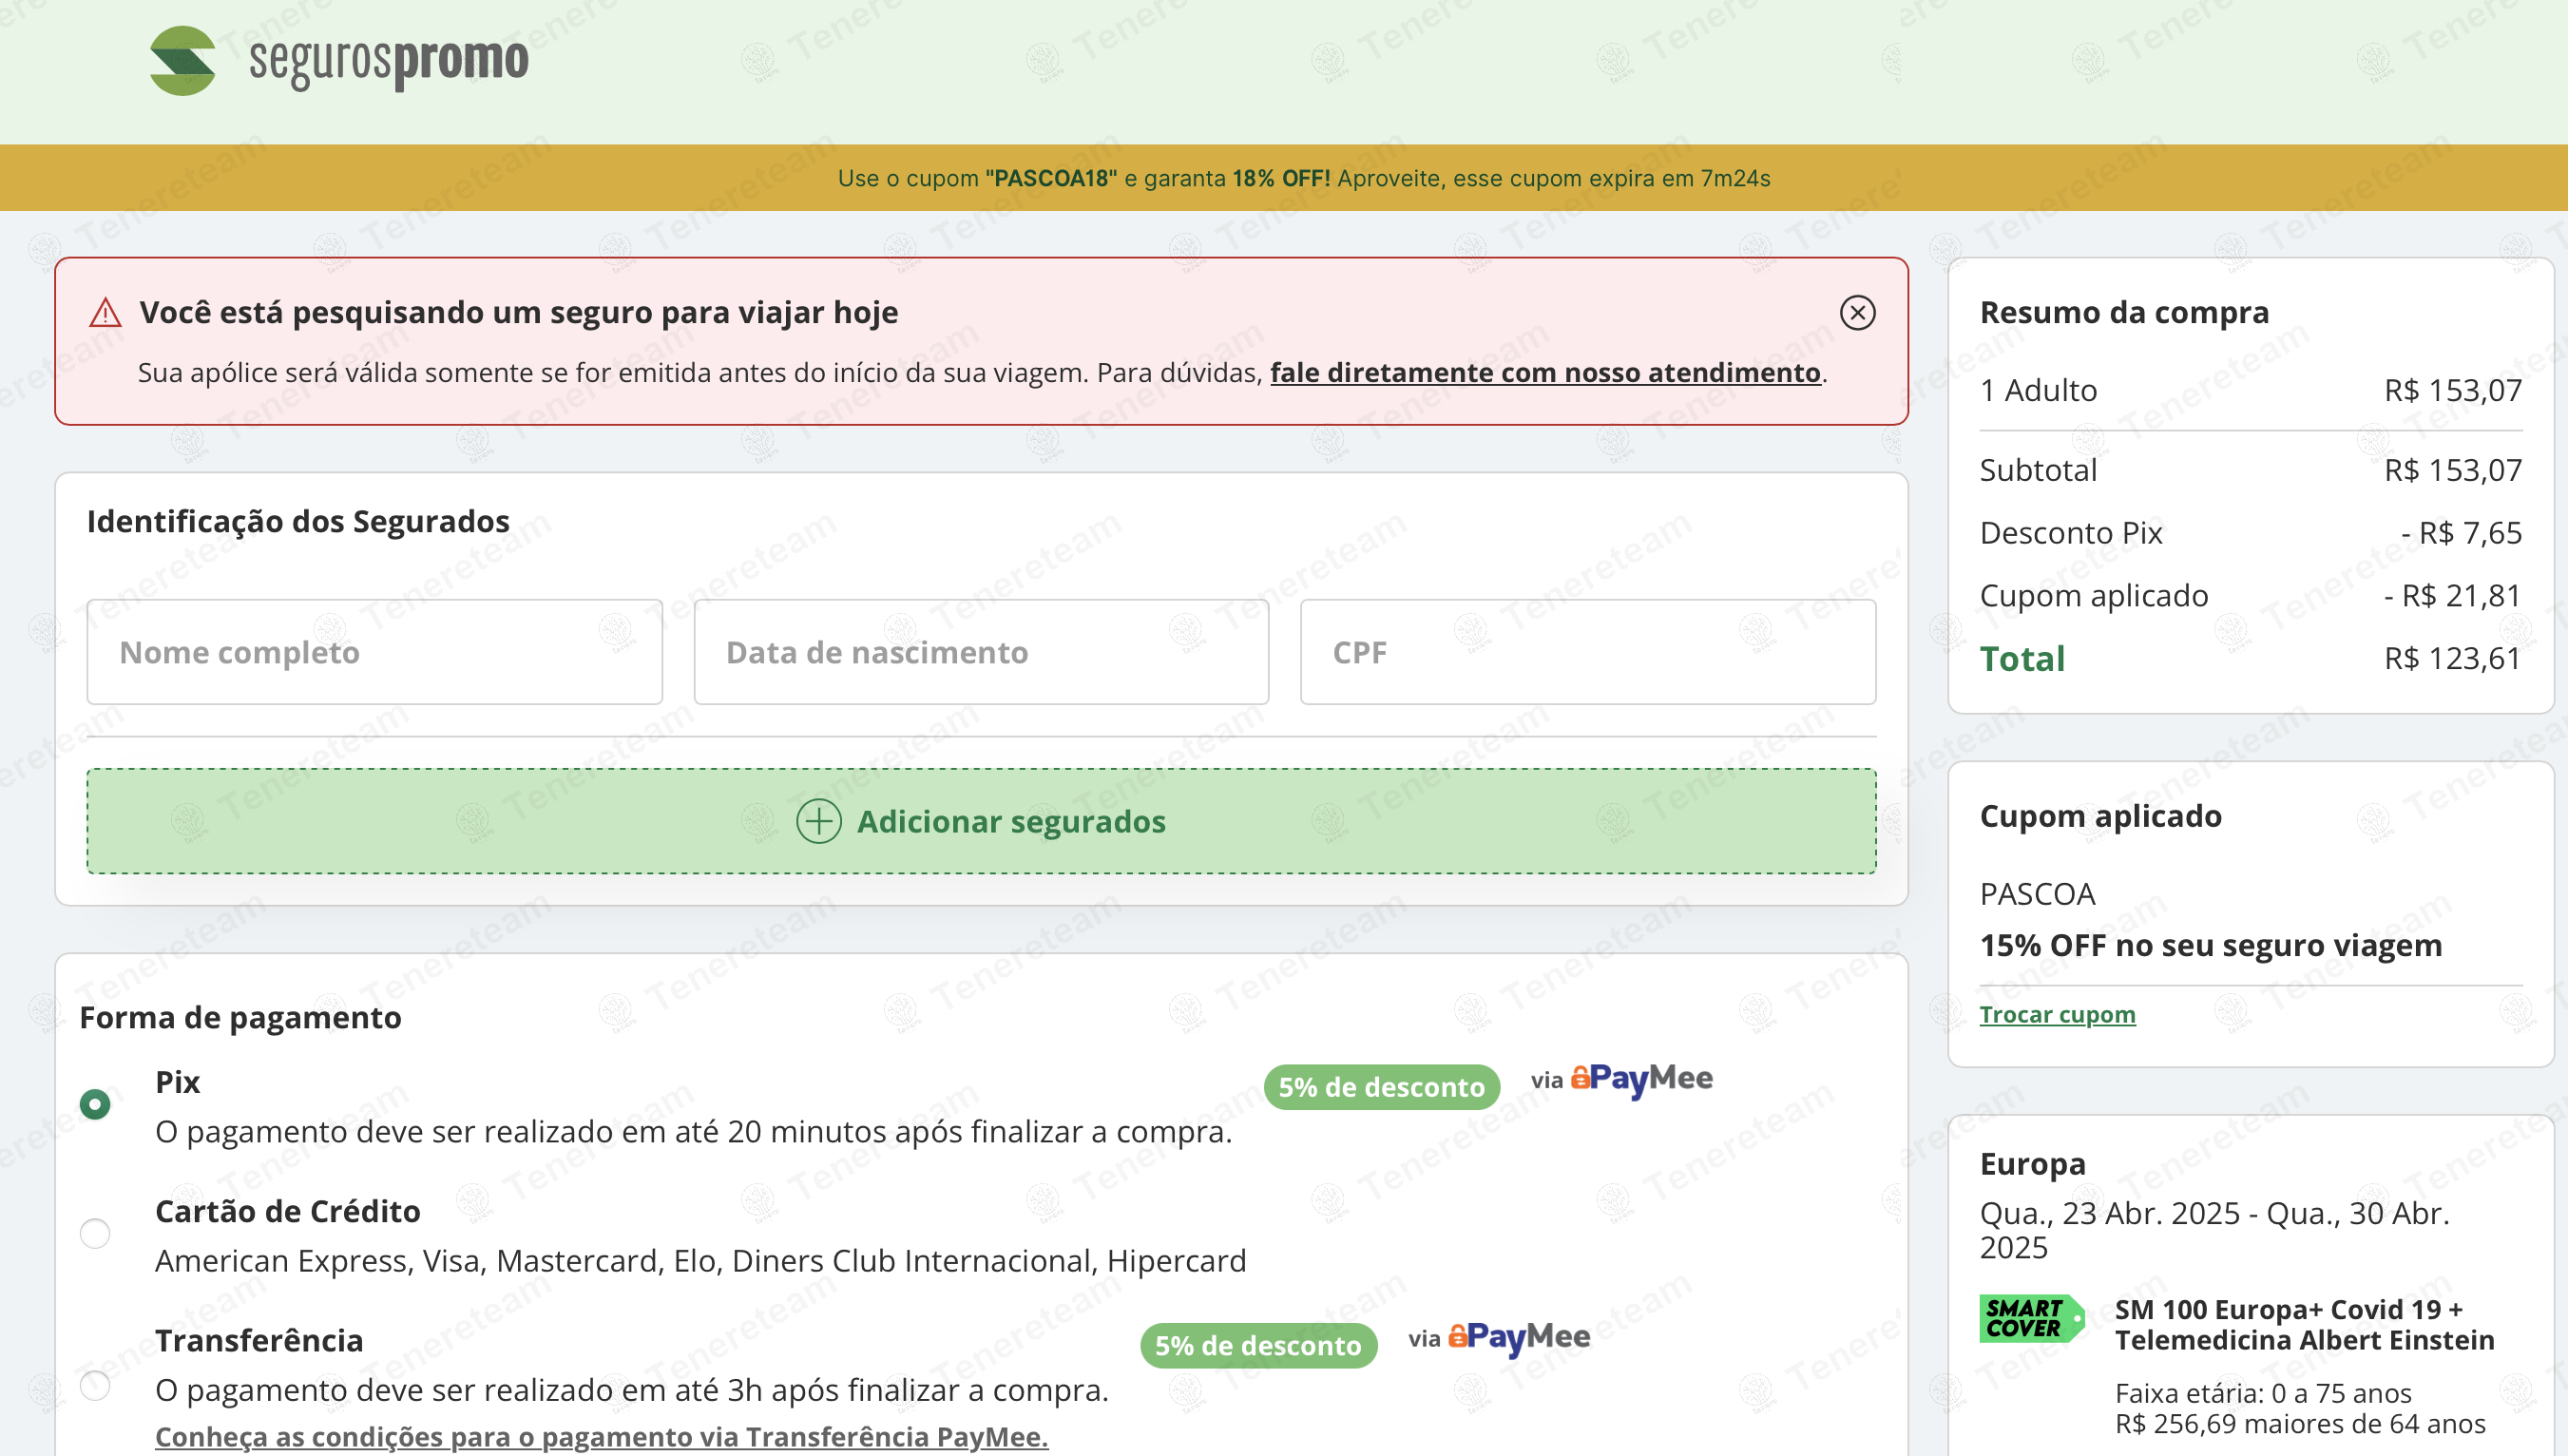Click the 'Subtotal' label
The width and height of the screenshot is (2568, 1456).
[x=2038, y=470]
